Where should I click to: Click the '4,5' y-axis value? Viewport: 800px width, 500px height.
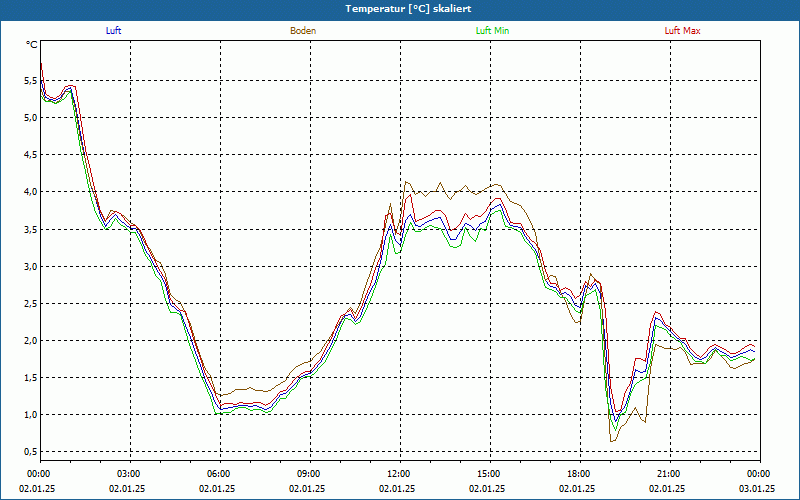coord(31,155)
